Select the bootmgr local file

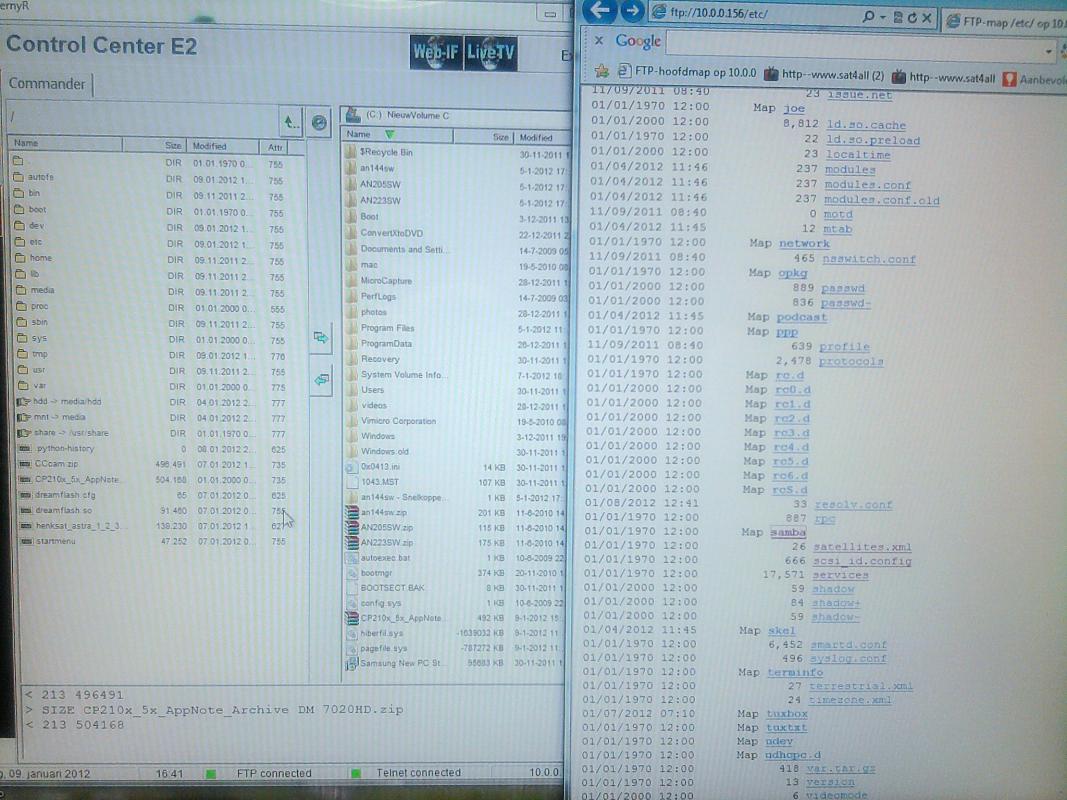pyautogui.click(x=370, y=573)
